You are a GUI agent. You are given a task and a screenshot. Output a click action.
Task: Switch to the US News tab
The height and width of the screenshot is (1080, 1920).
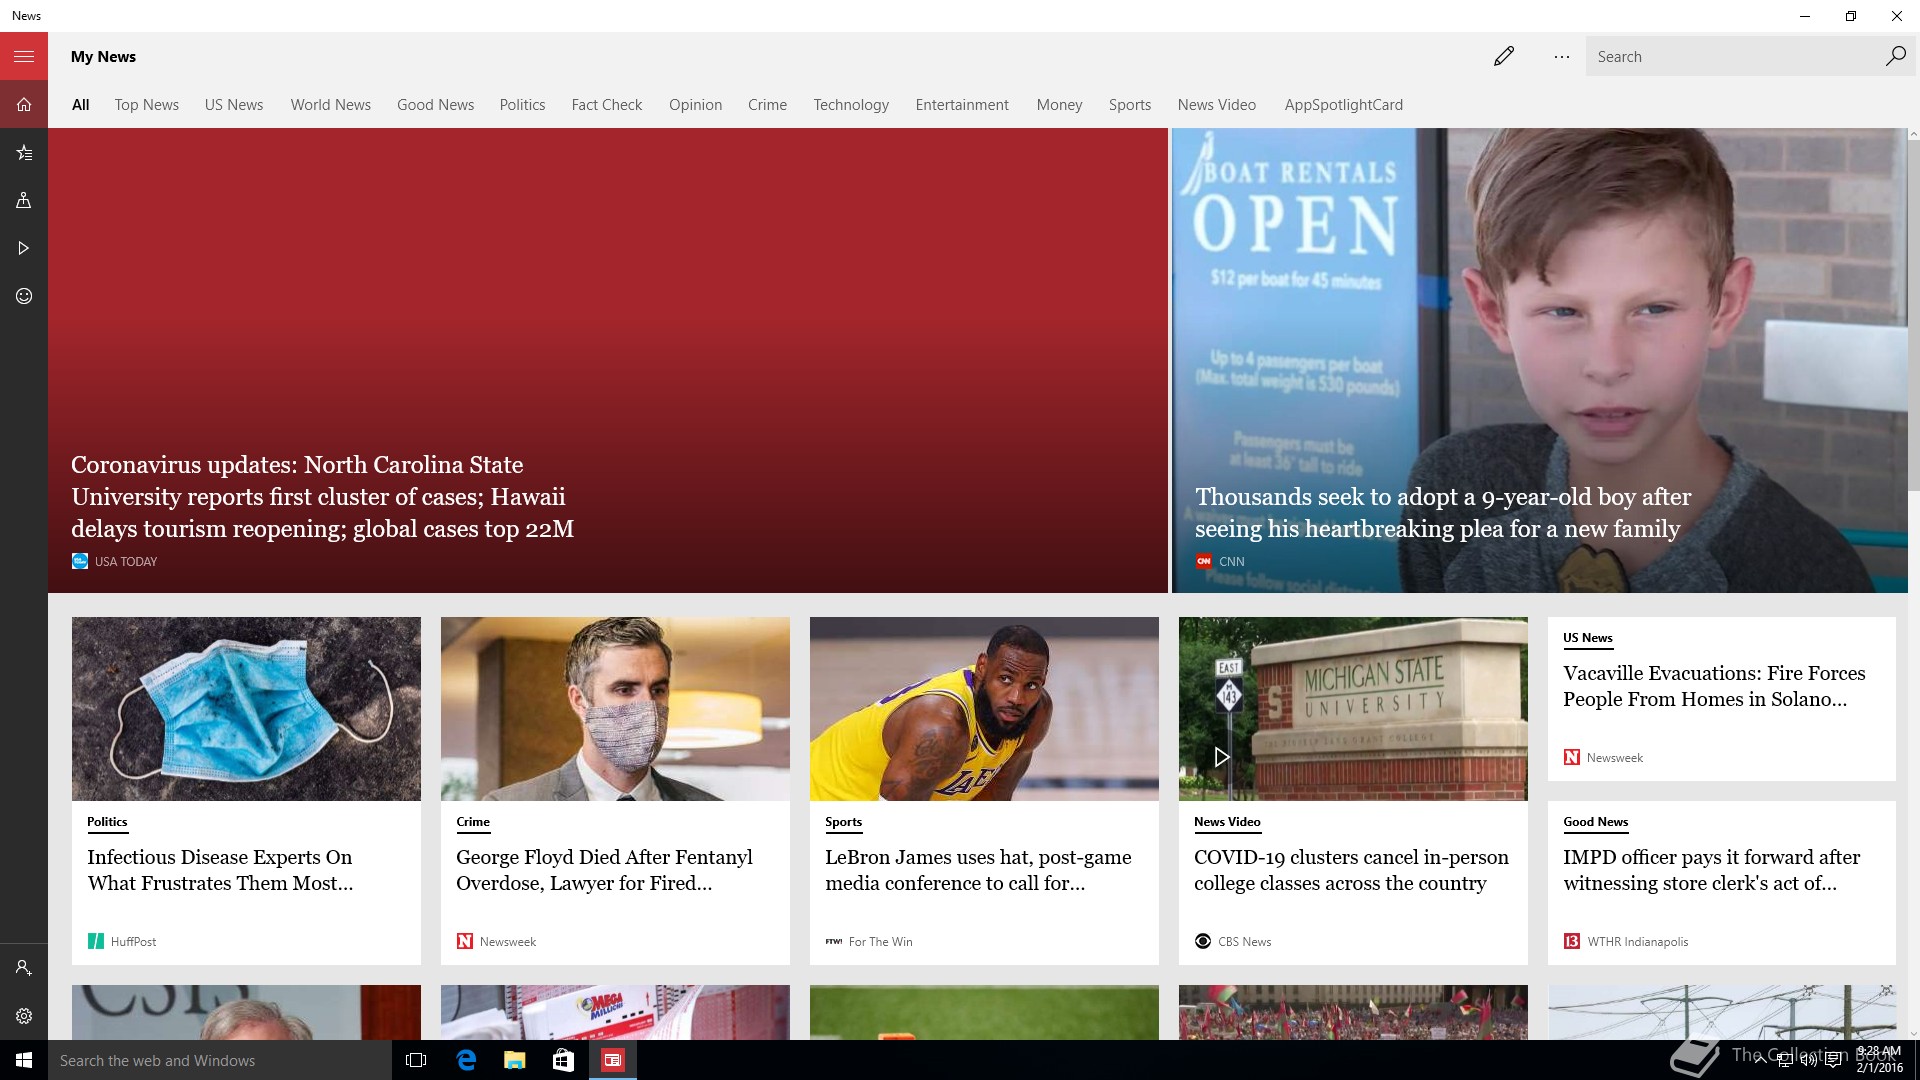(x=234, y=105)
